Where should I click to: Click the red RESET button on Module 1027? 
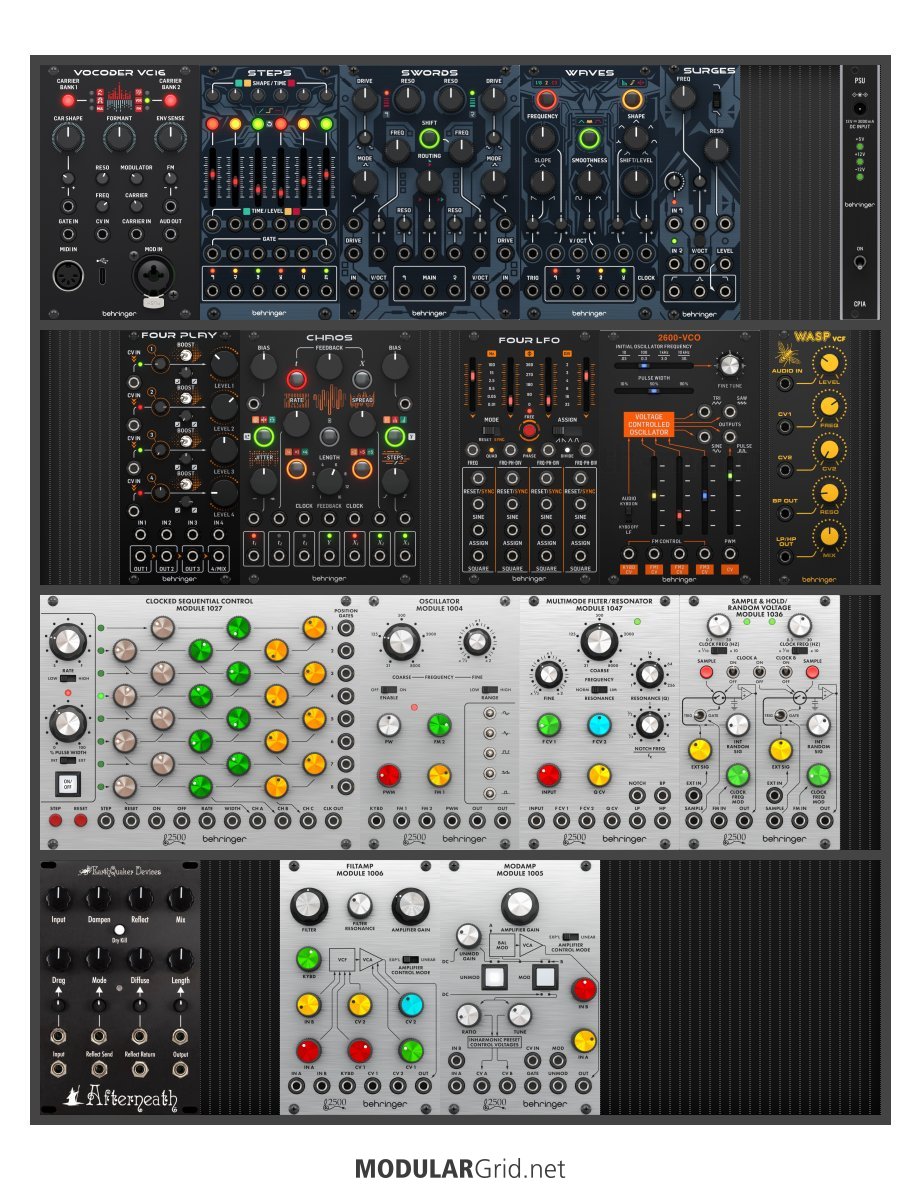click(x=80, y=820)
